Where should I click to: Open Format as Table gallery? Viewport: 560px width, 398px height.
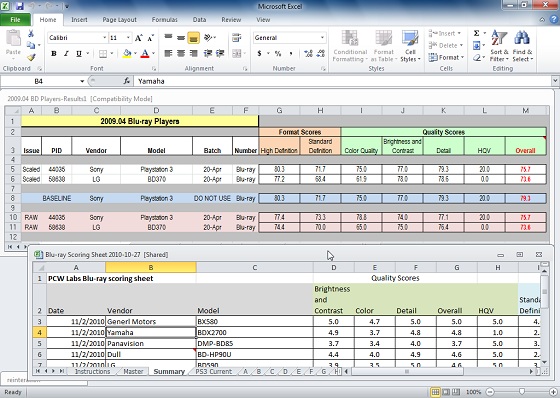[x=384, y=46]
